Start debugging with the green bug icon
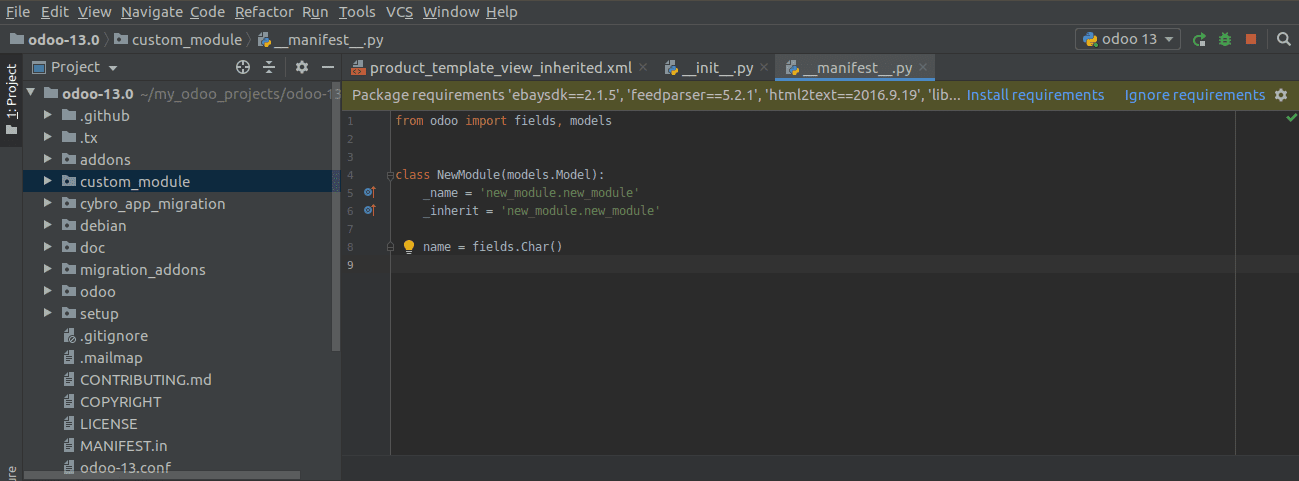The width and height of the screenshot is (1299, 481). (1225, 39)
